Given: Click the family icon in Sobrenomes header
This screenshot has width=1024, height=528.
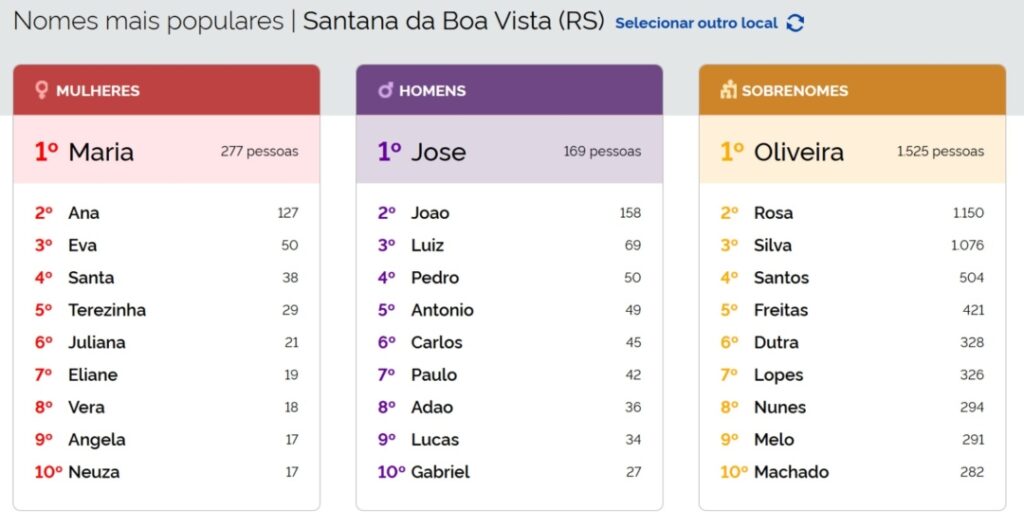Looking at the screenshot, I should click(x=728, y=90).
